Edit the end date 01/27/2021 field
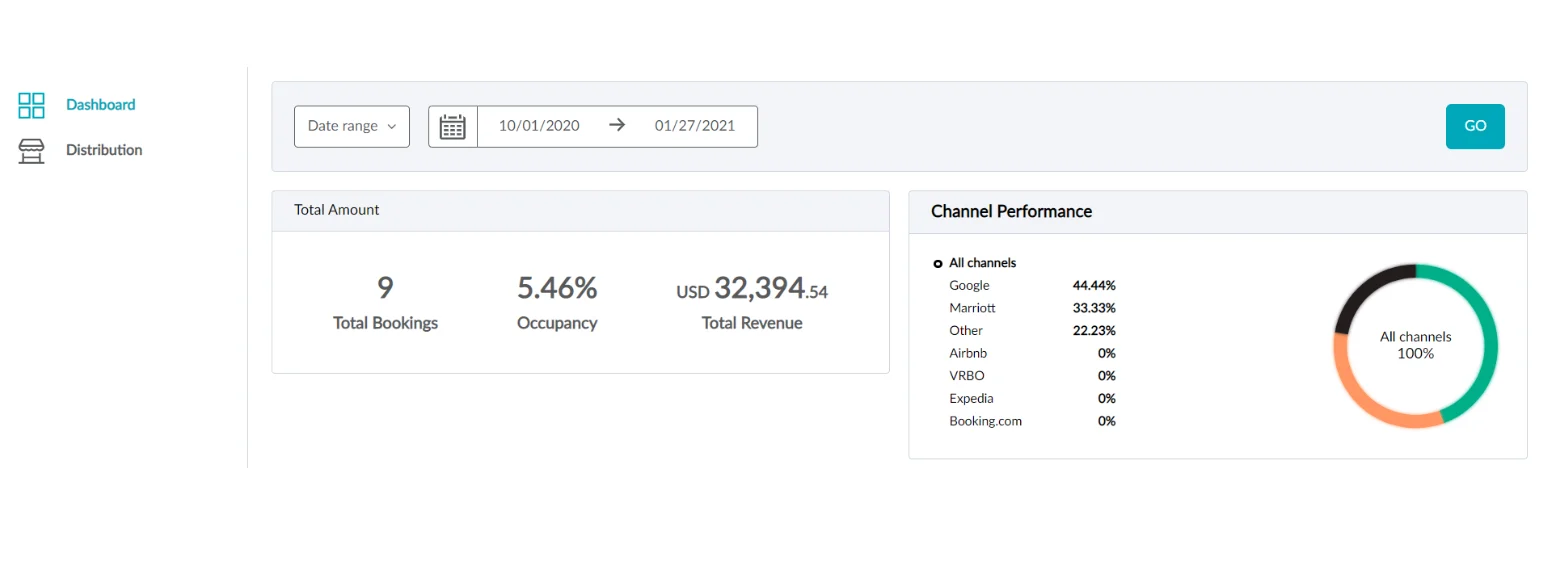Viewport: 1550px width, 585px height. click(694, 126)
